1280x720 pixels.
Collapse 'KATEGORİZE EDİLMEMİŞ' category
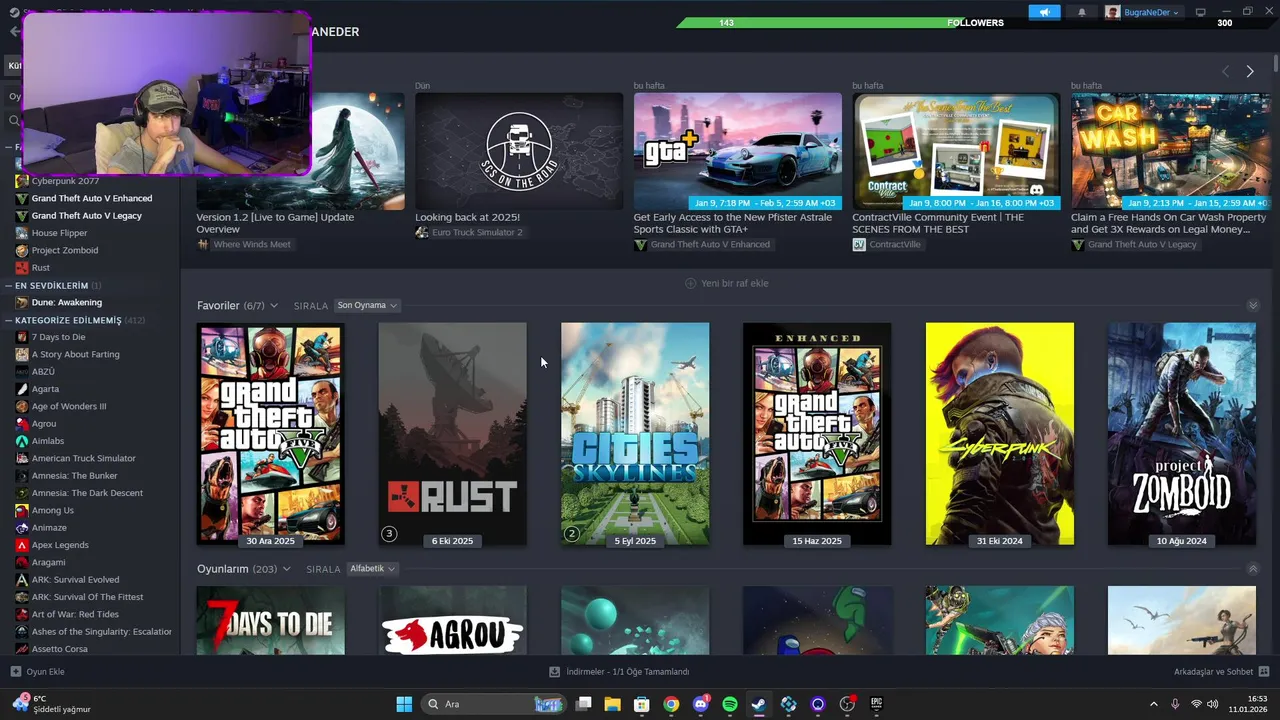(x=9, y=320)
